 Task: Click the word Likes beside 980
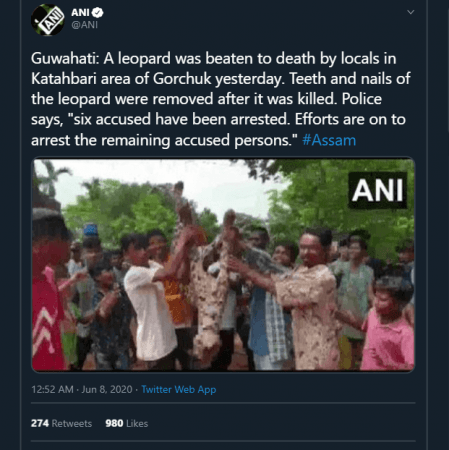pos(137,423)
